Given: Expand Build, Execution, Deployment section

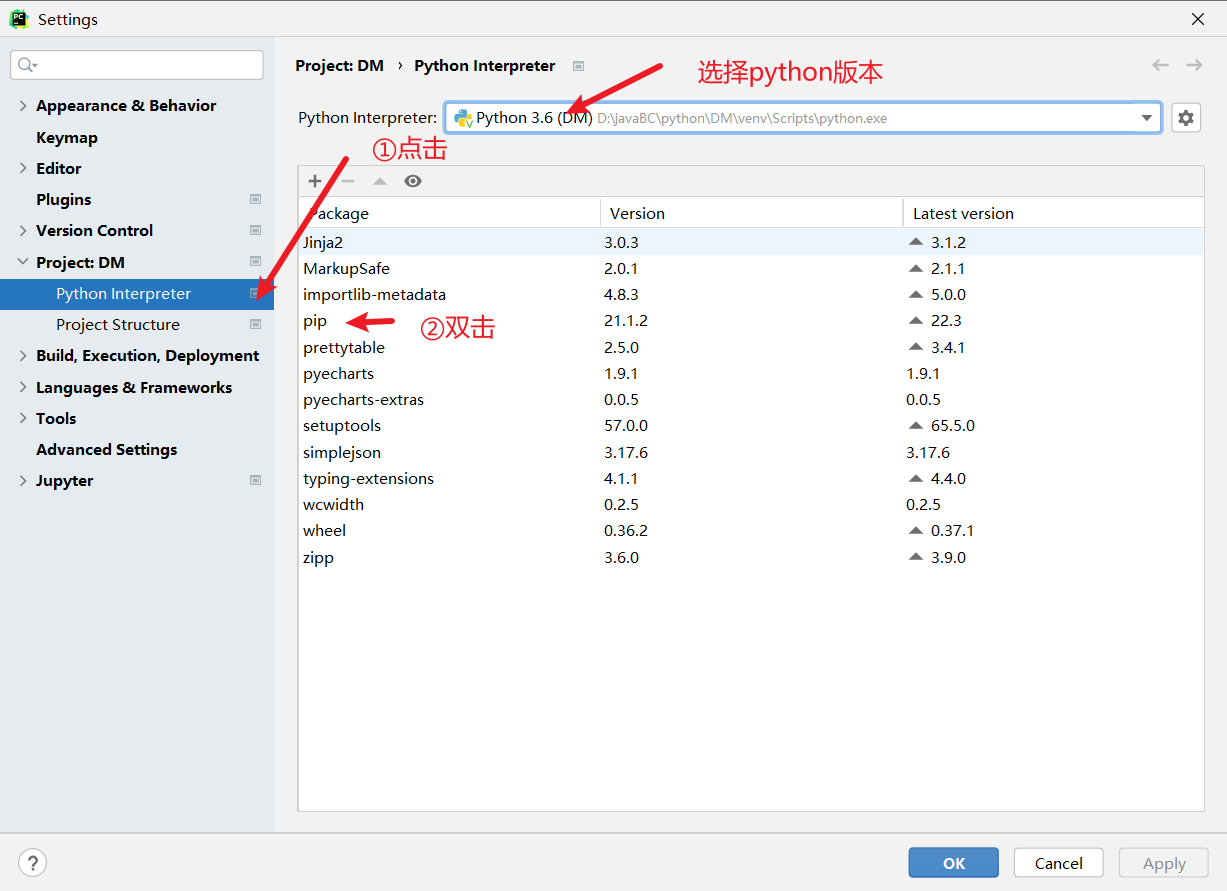Looking at the screenshot, I should [x=23, y=356].
